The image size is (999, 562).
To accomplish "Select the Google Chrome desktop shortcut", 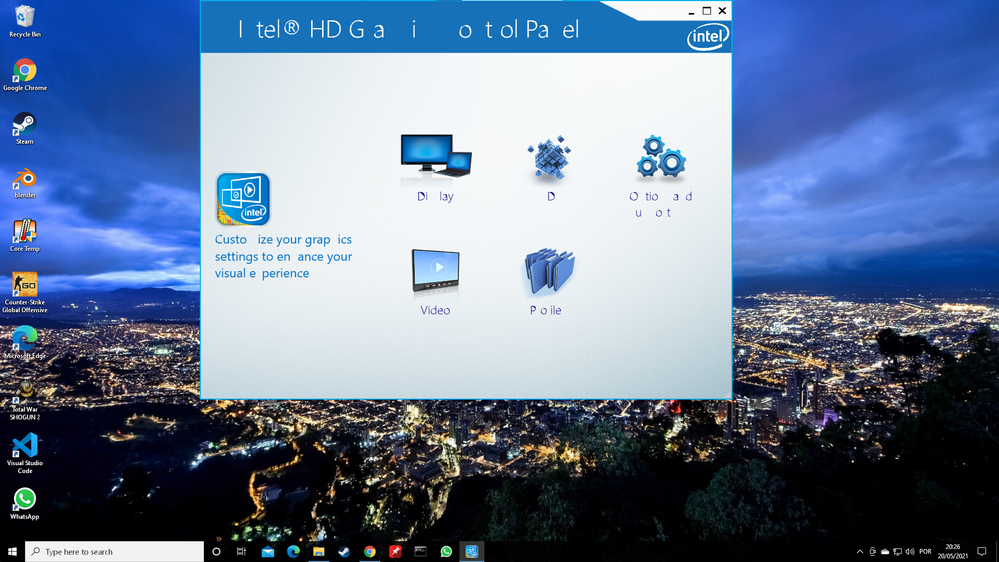I will 25,75.
